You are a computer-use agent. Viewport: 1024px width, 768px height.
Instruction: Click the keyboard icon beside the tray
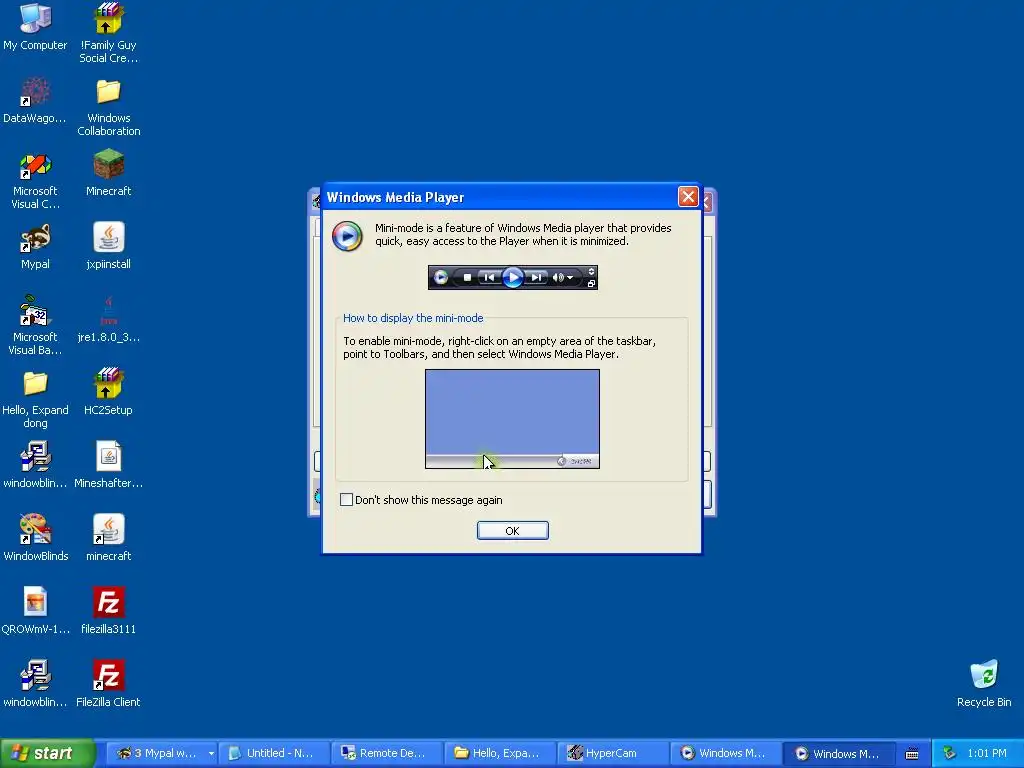tap(912, 754)
